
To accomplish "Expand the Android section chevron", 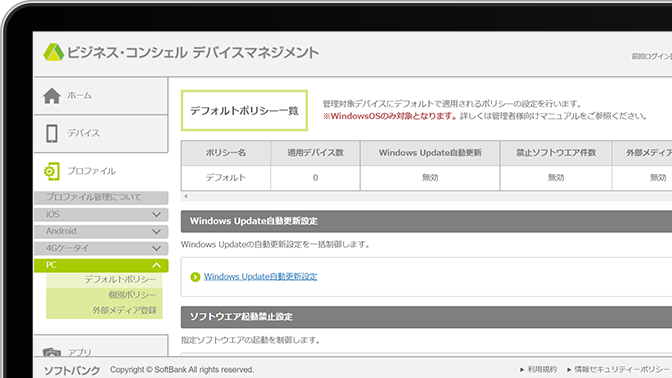I will click(156, 231).
